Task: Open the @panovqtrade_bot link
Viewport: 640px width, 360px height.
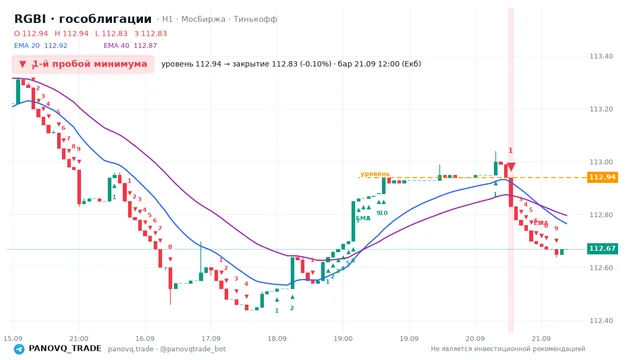Action: pyautogui.click(x=193, y=349)
